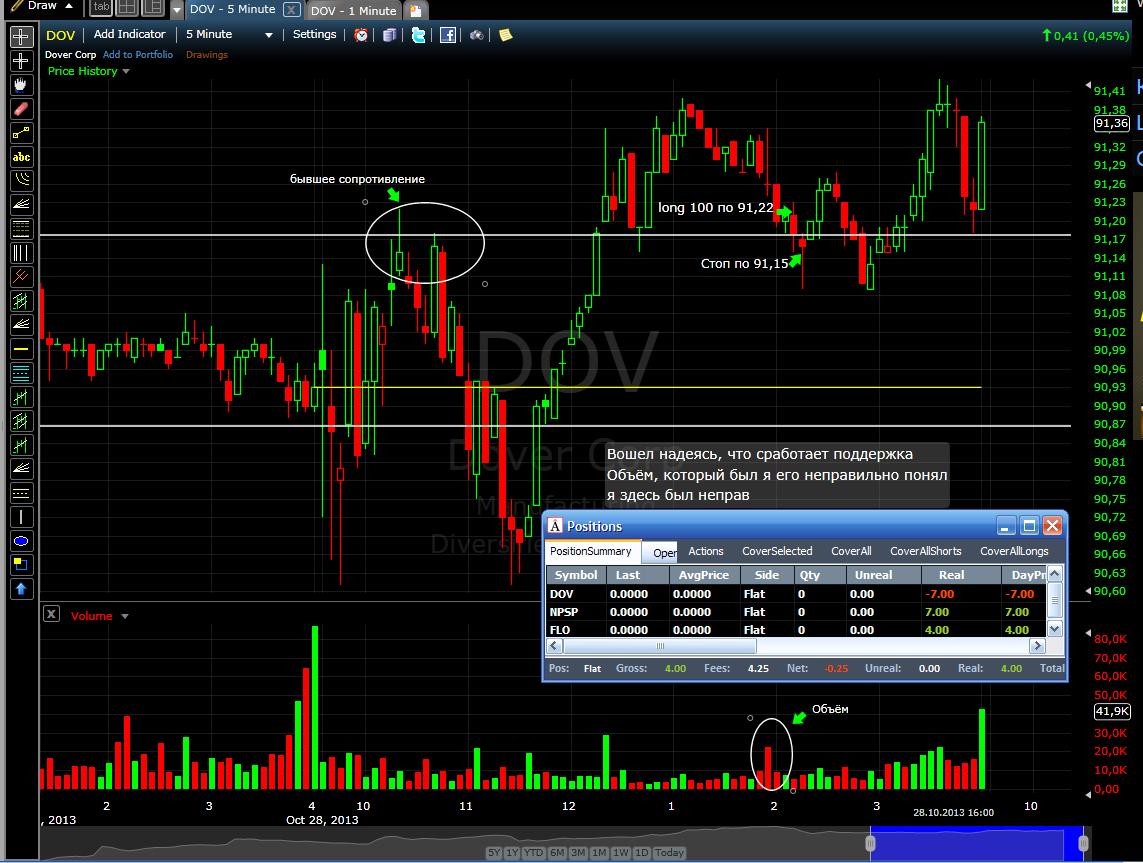The width and height of the screenshot is (1143, 863).
Task: Click the Positions scroll down arrow
Action: point(1054,628)
